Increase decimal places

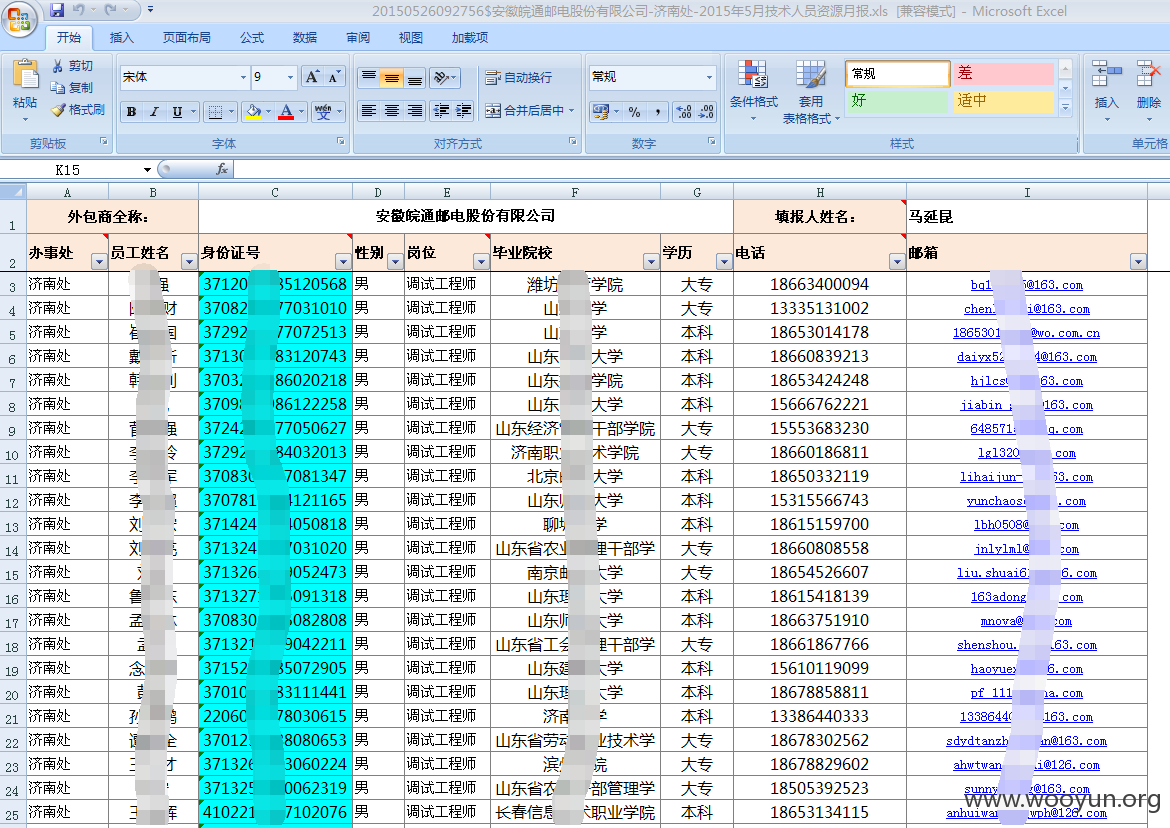click(683, 112)
